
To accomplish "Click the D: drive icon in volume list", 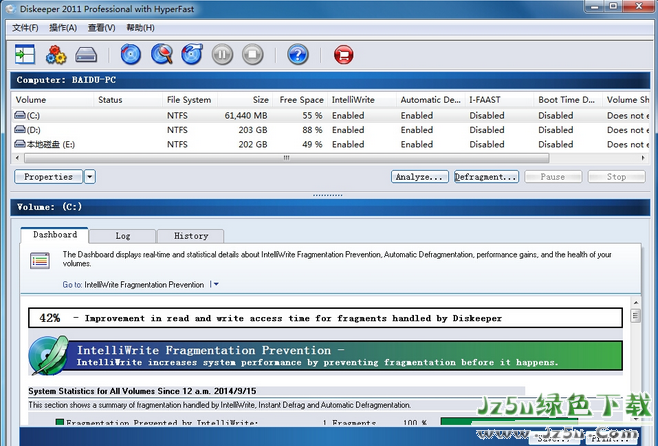I will pos(20,129).
